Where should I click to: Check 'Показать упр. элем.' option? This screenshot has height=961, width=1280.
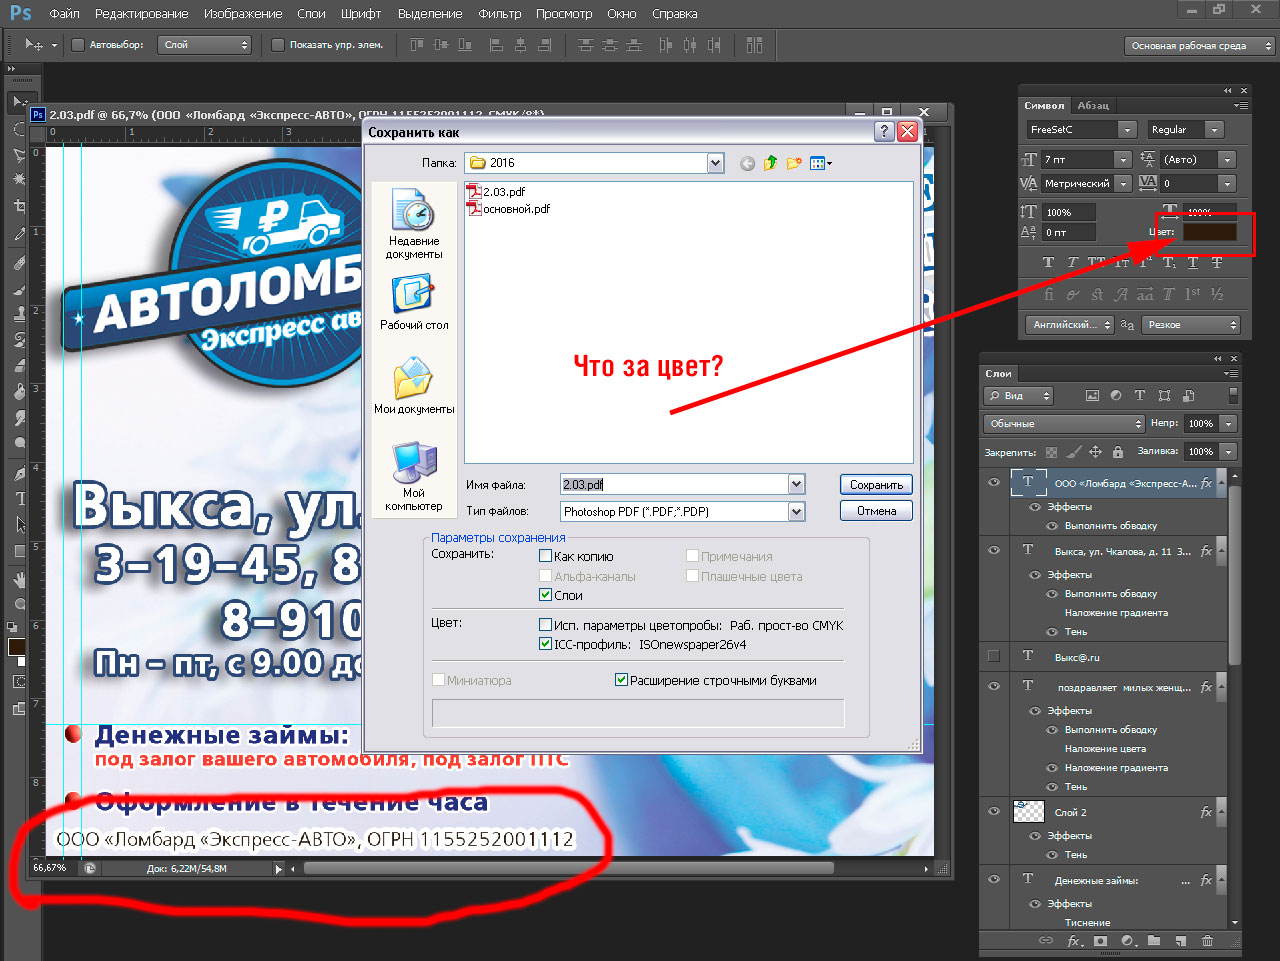pyautogui.click(x=278, y=45)
